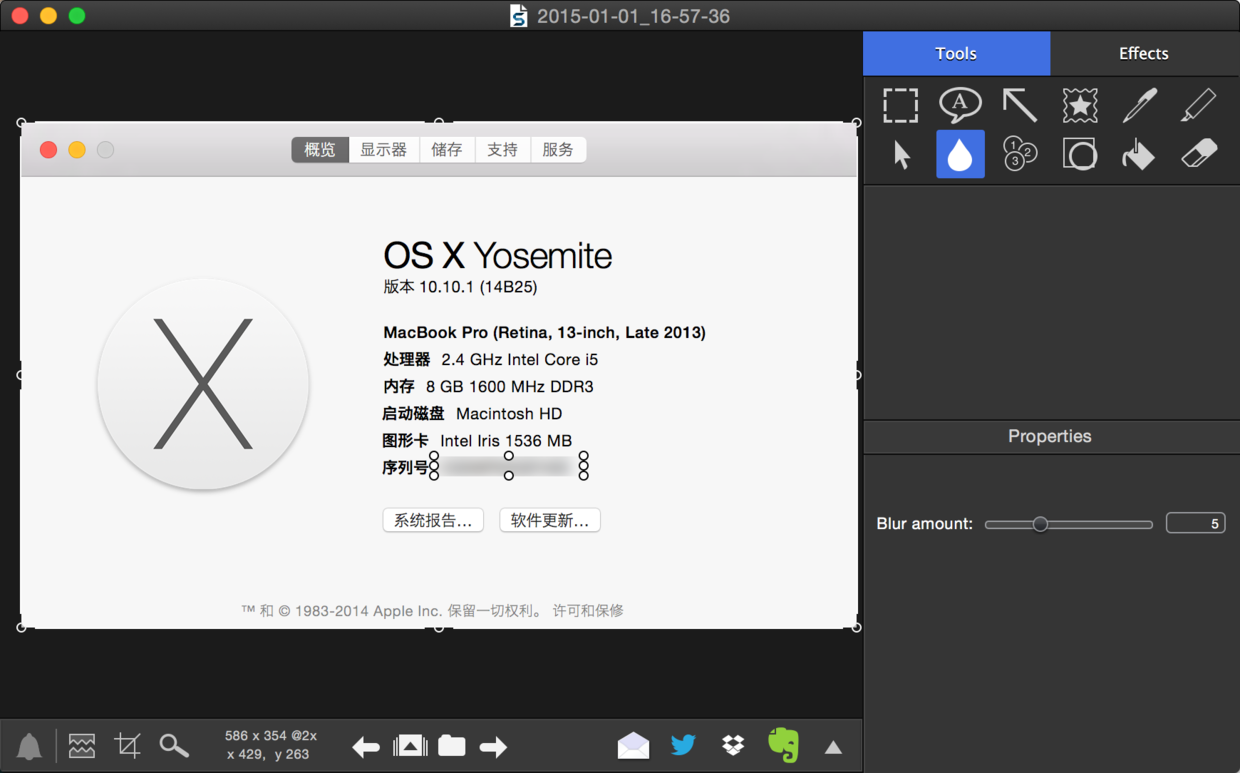The width and height of the screenshot is (1240, 773).
Task: Share via the Mail envelope icon
Action: (x=633, y=745)
